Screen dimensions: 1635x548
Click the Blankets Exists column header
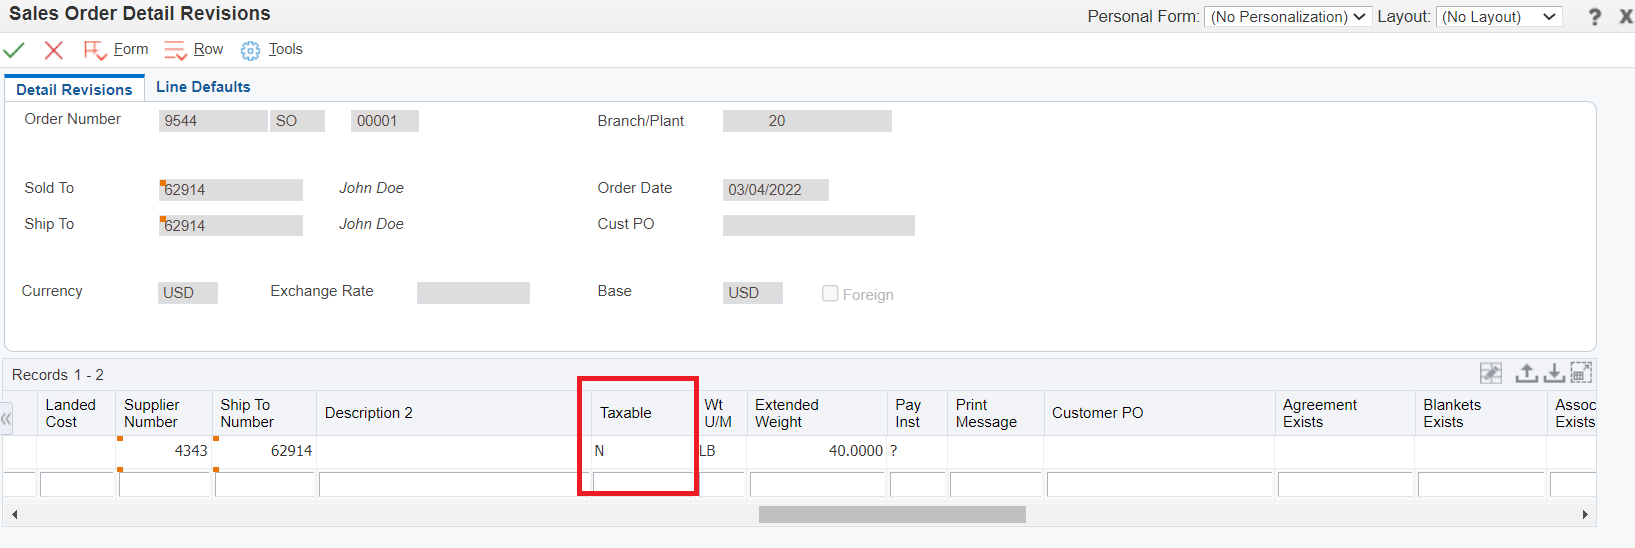tap(1481, 413)
